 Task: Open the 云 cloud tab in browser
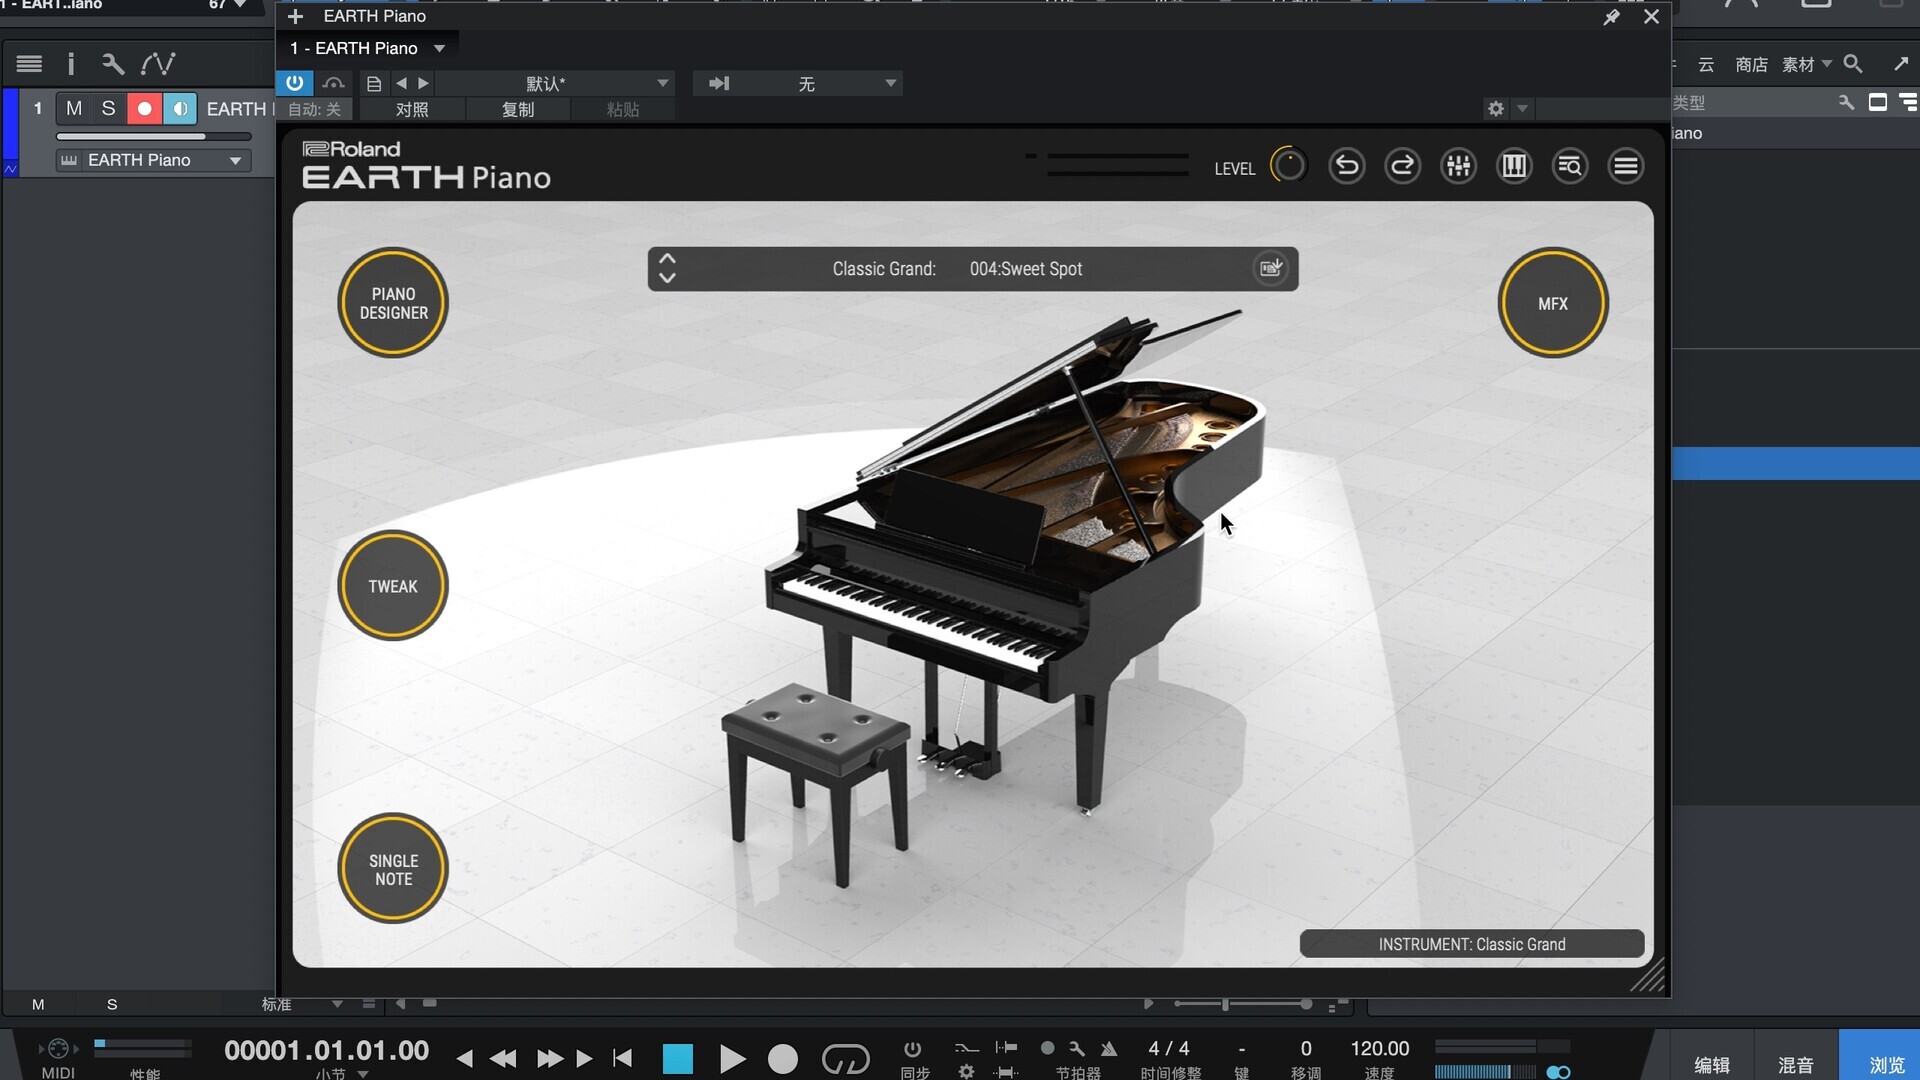tap(1706, 64)
